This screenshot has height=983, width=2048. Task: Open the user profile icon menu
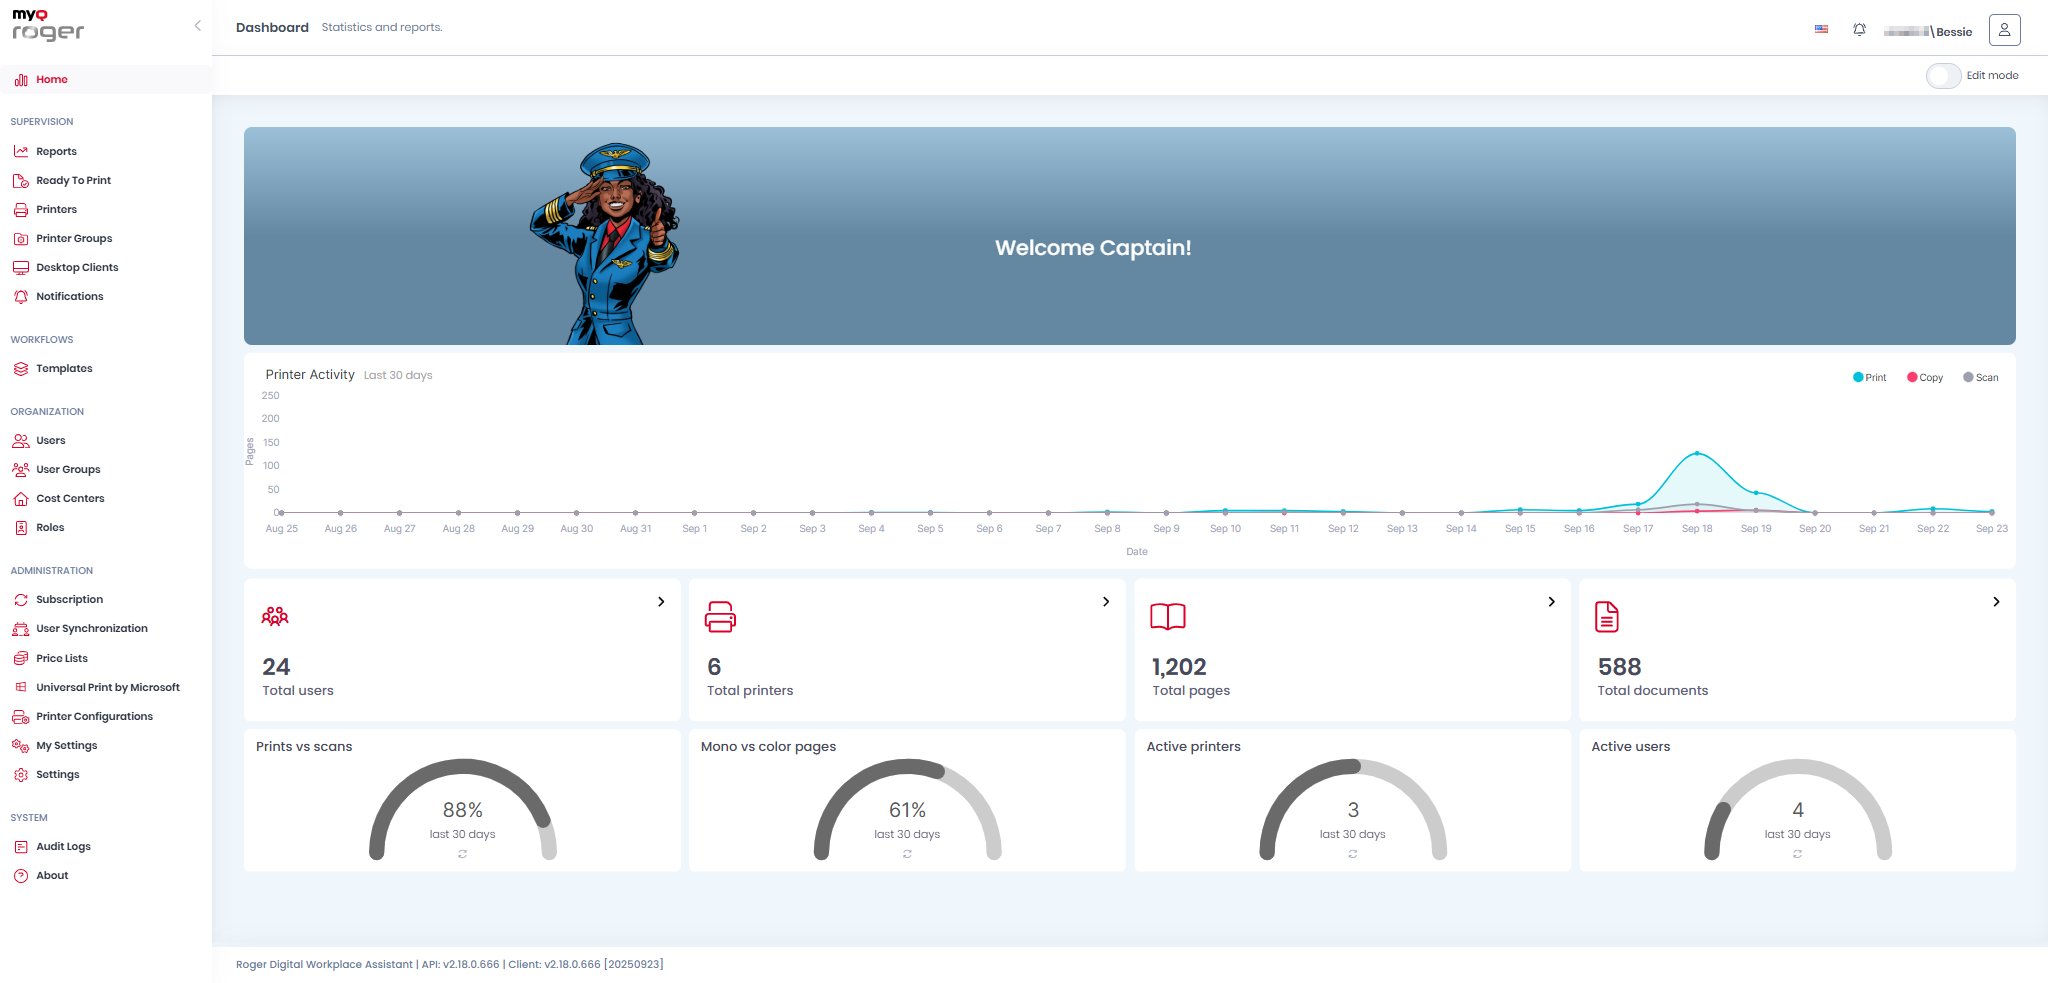point(2004,30)
